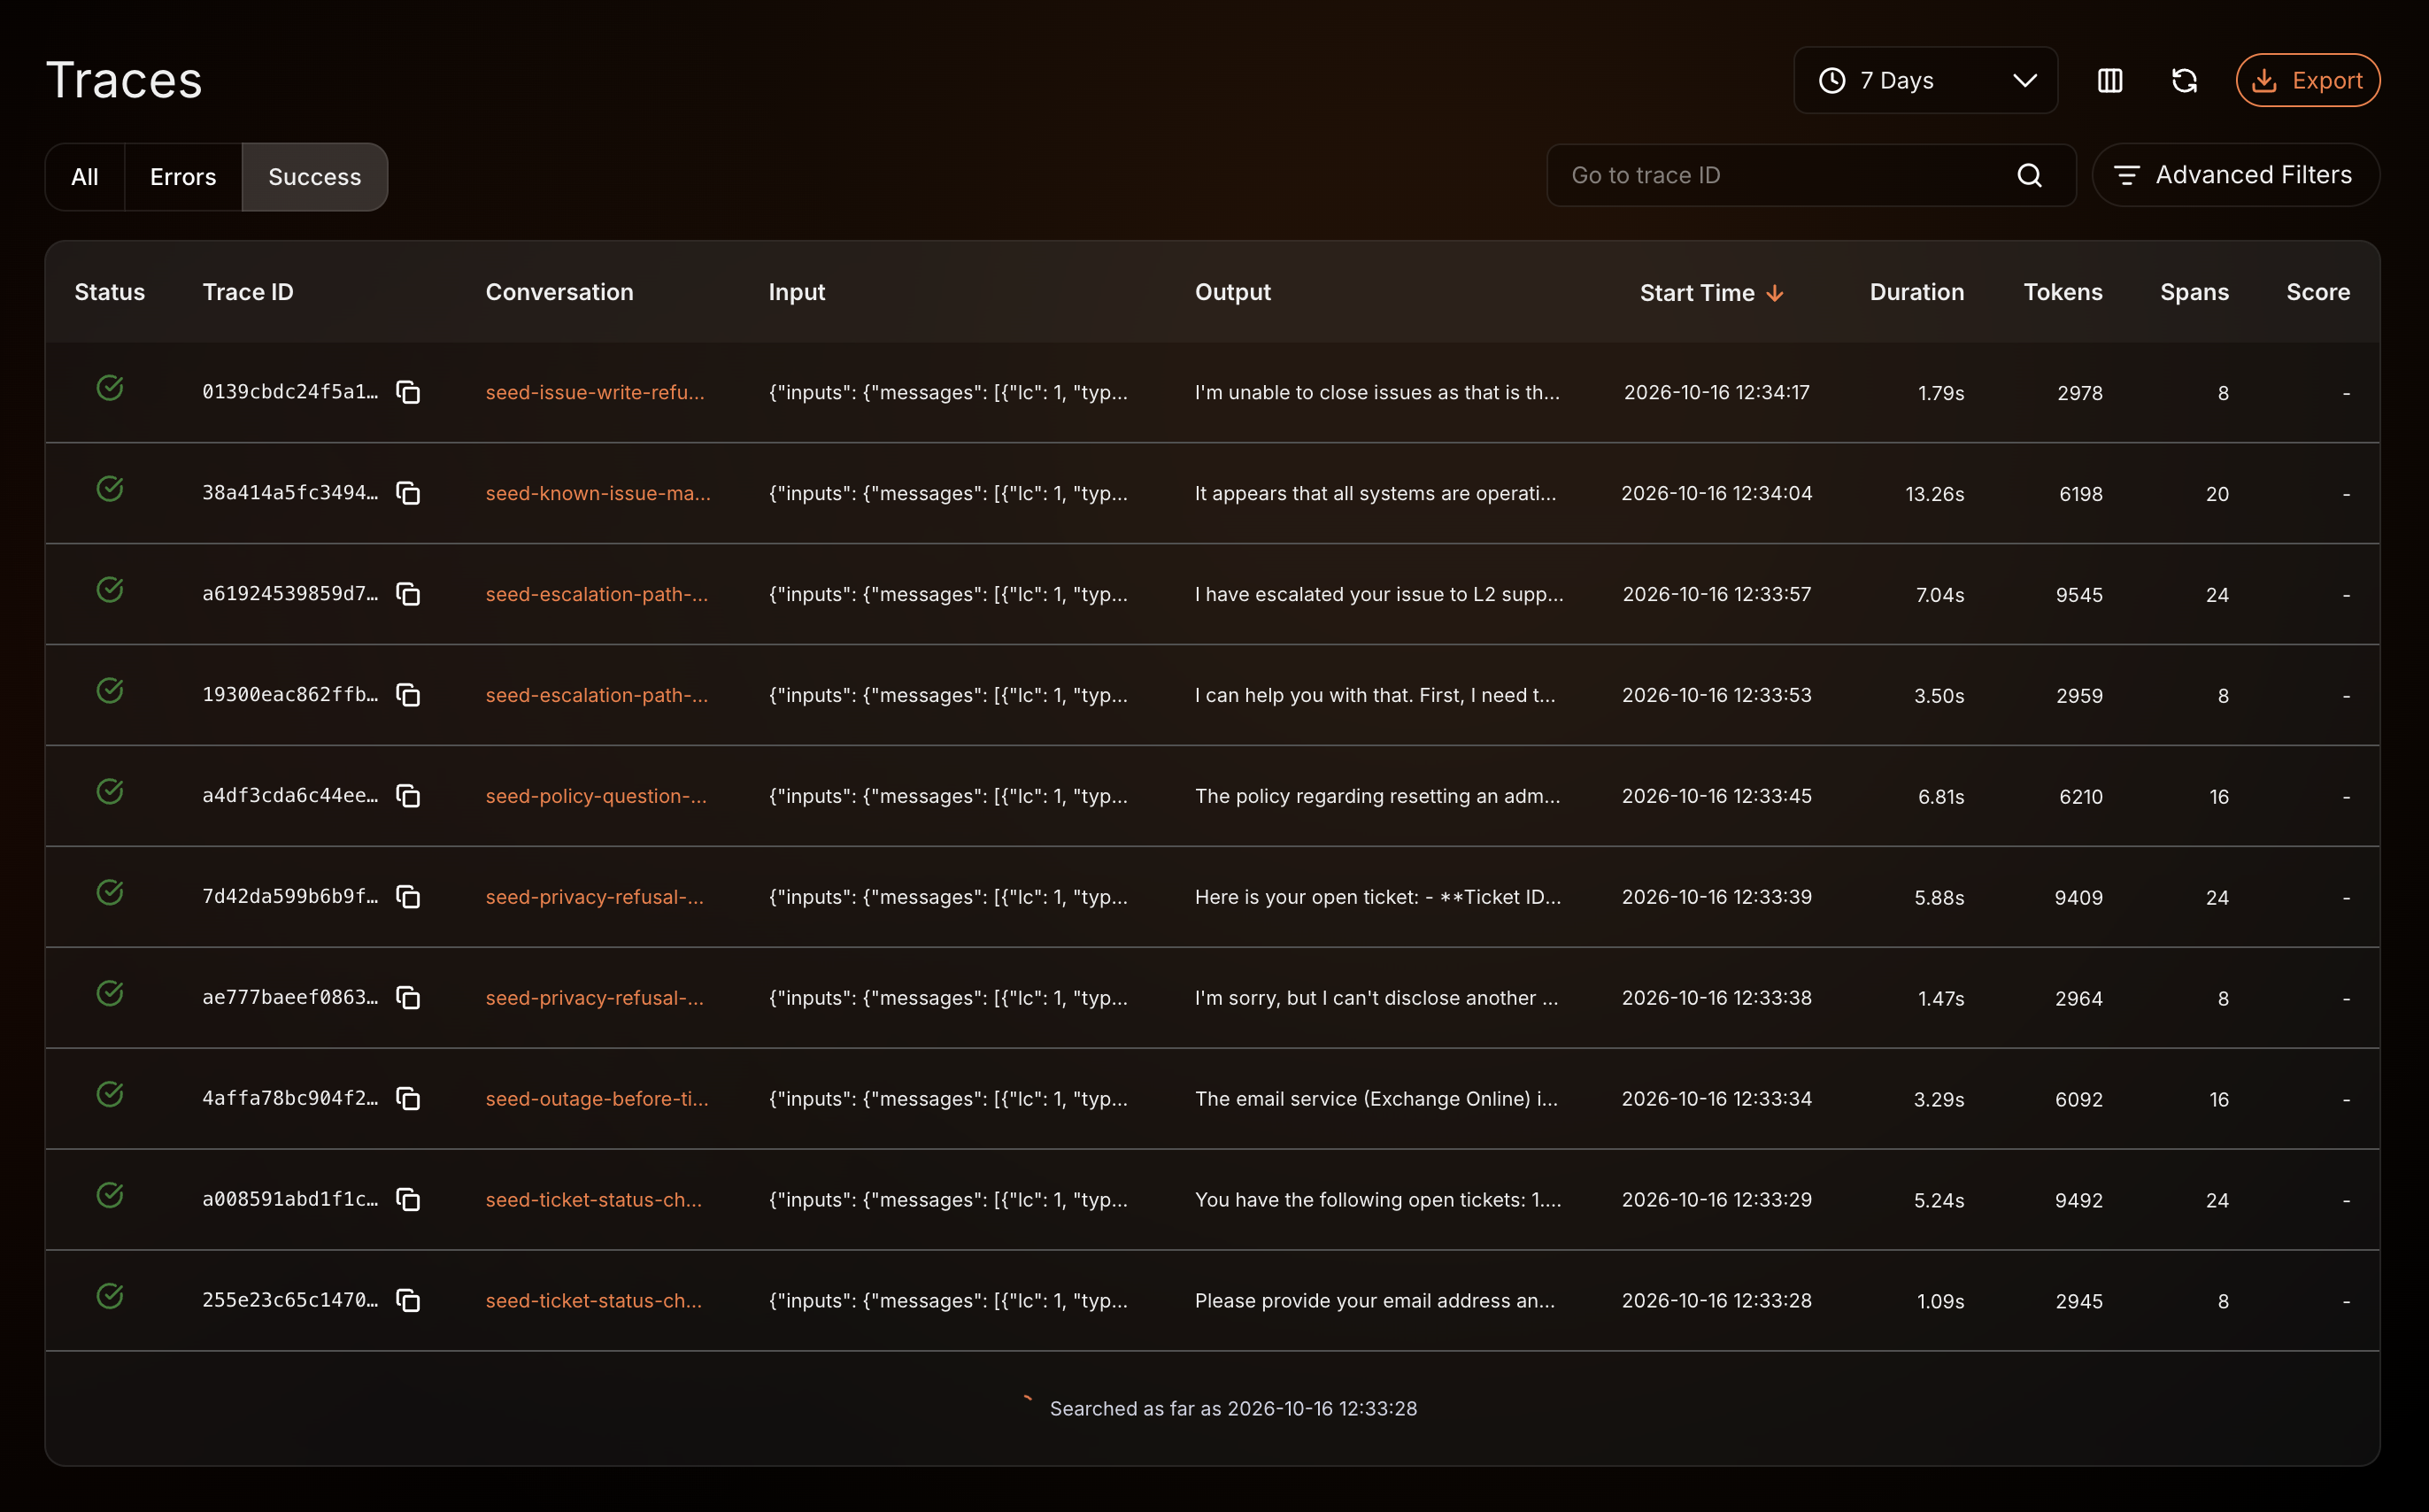Click the Duration column header
This screenshot has height=1512, width=2429.
coord(1916,292)
